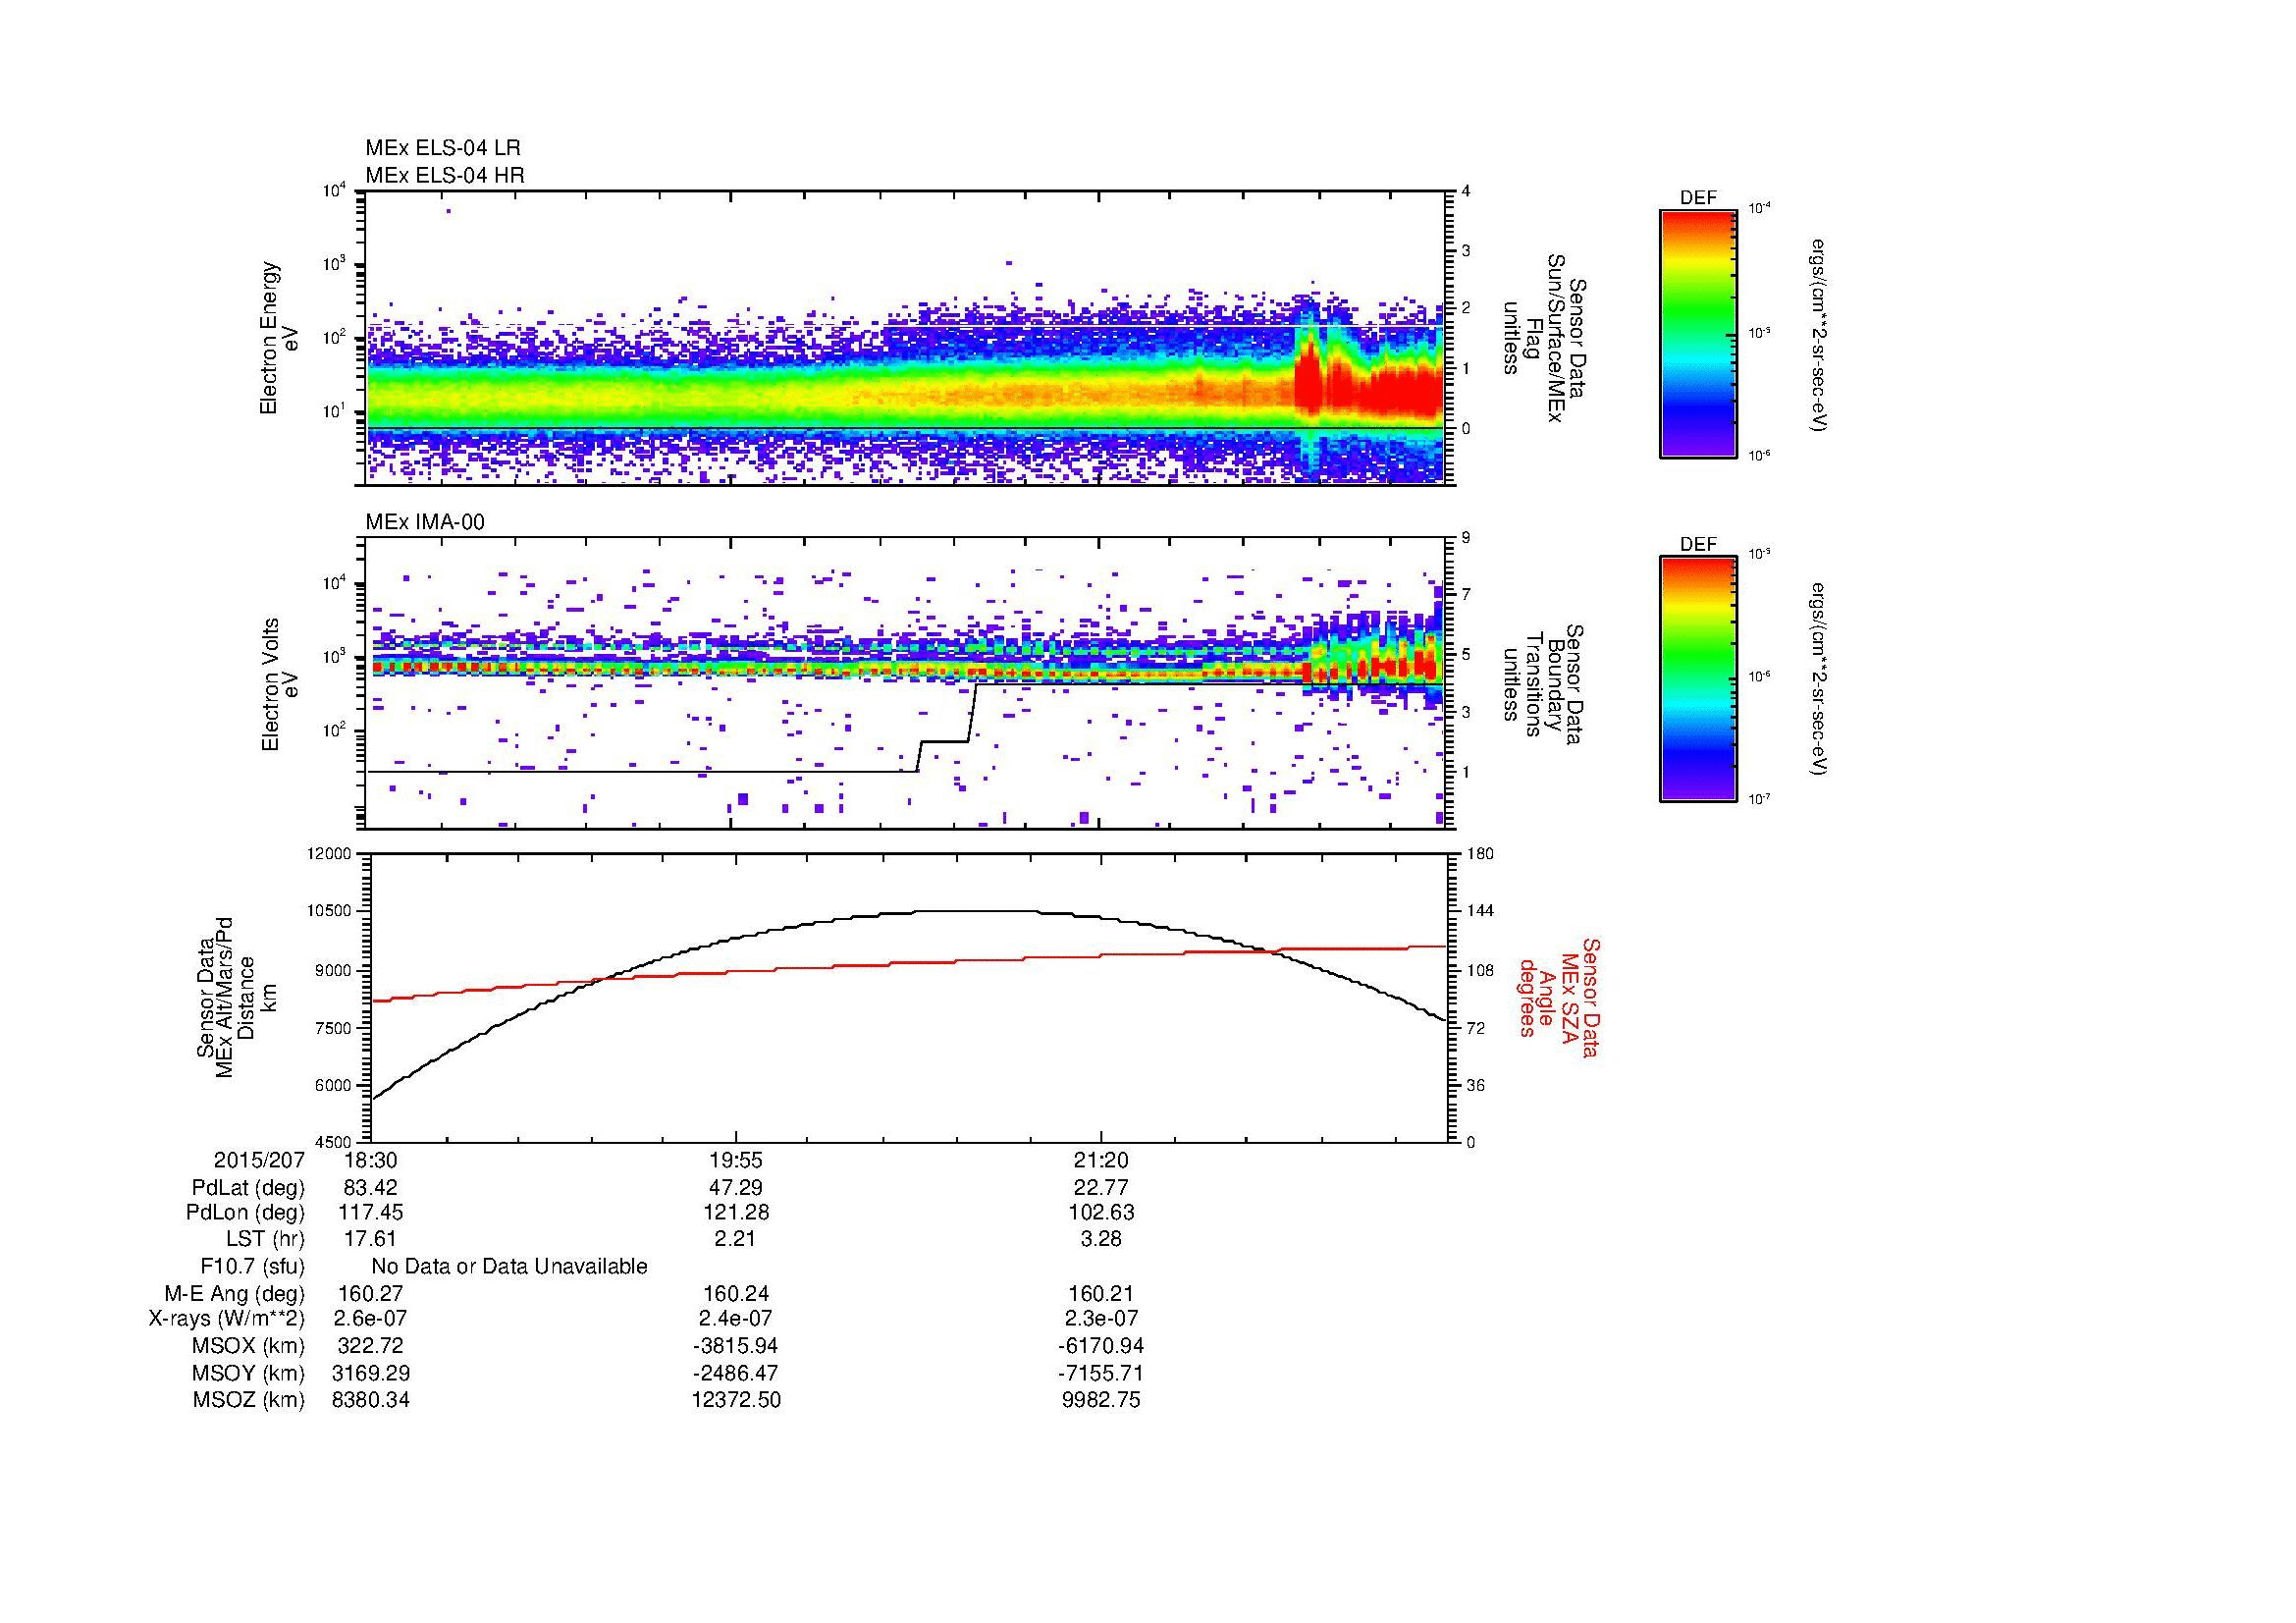Click the PdLon value '117.45'
Screen dimensions: 2296x1623
[370, 1213]
